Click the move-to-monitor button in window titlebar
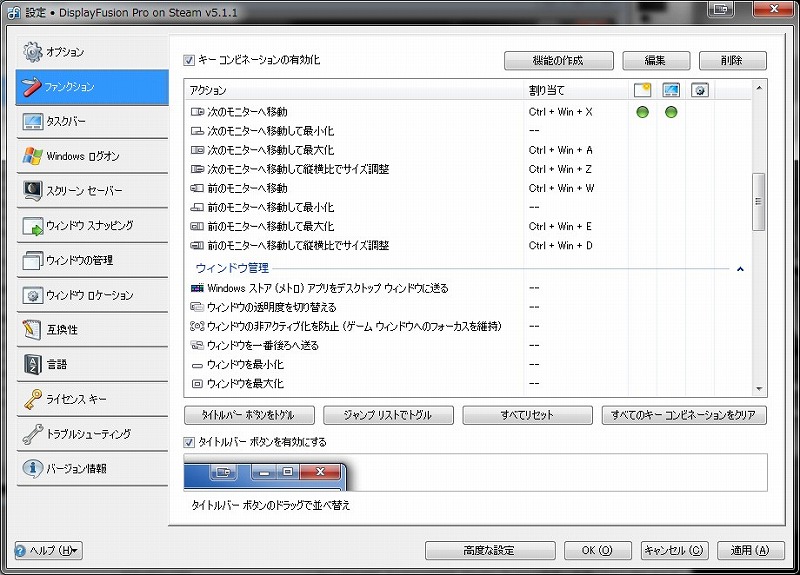Image resolution: width=800 pixels, height=575 pixels. click(x=721, y=9)
